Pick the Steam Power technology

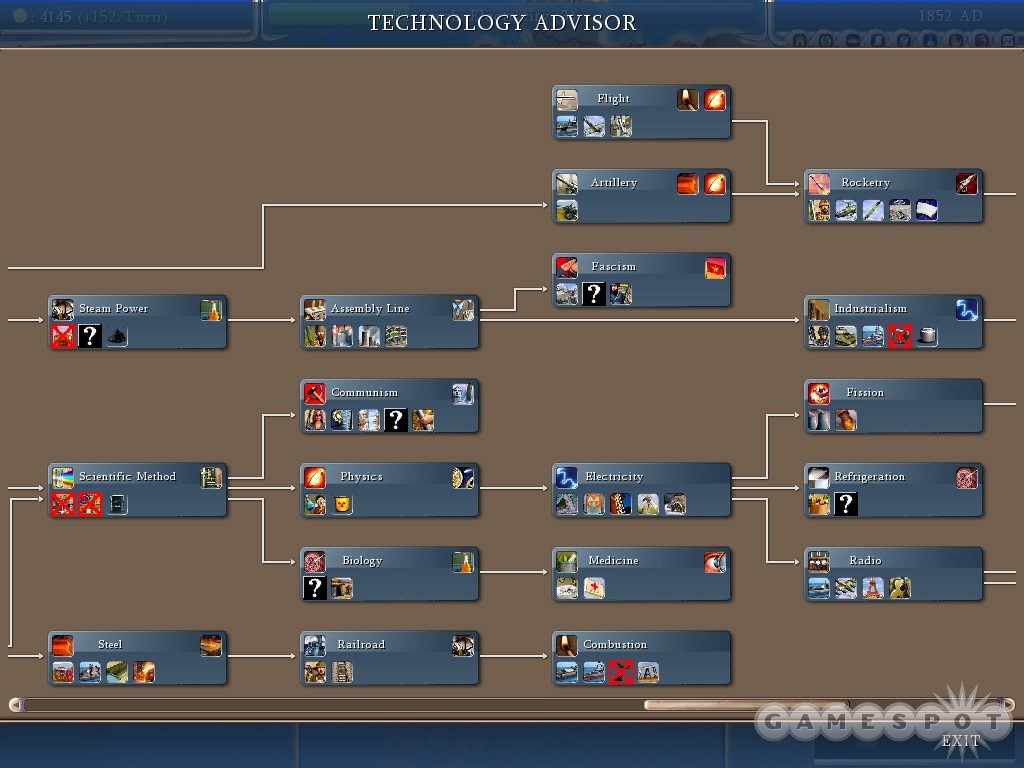click(x=137, y=322)
